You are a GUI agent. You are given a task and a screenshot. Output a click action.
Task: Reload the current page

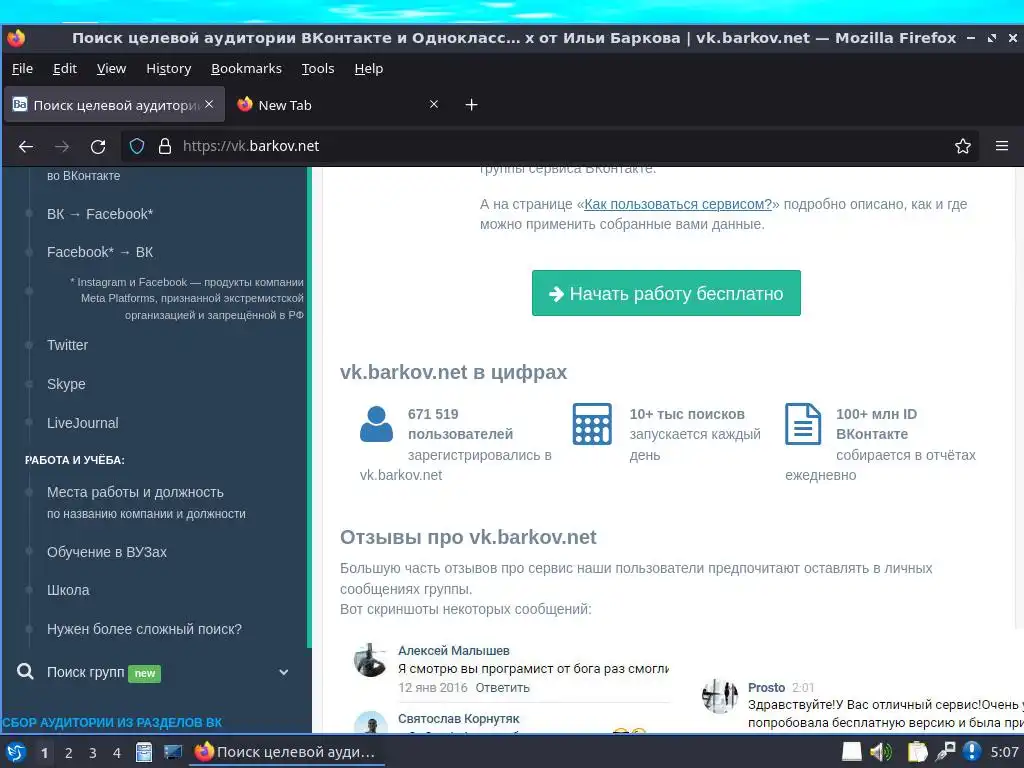98,146
